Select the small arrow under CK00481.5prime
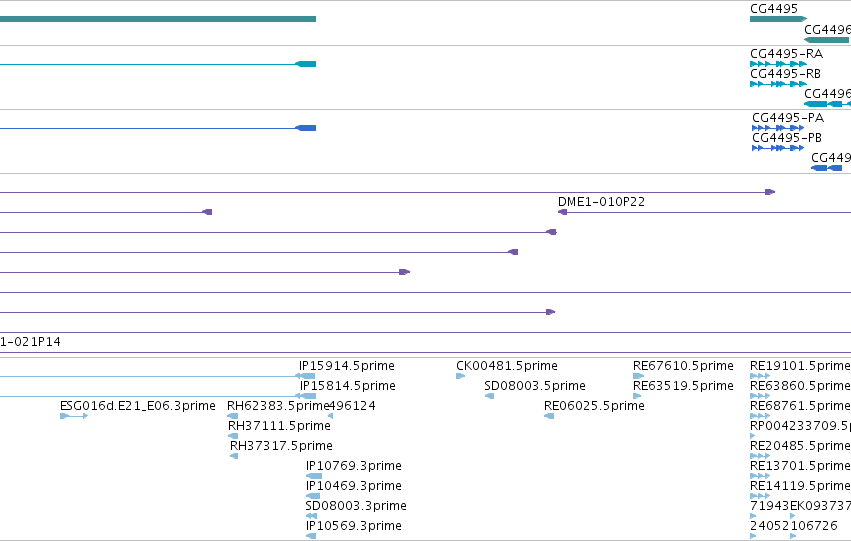851x541 pixels. click(461, 376)
